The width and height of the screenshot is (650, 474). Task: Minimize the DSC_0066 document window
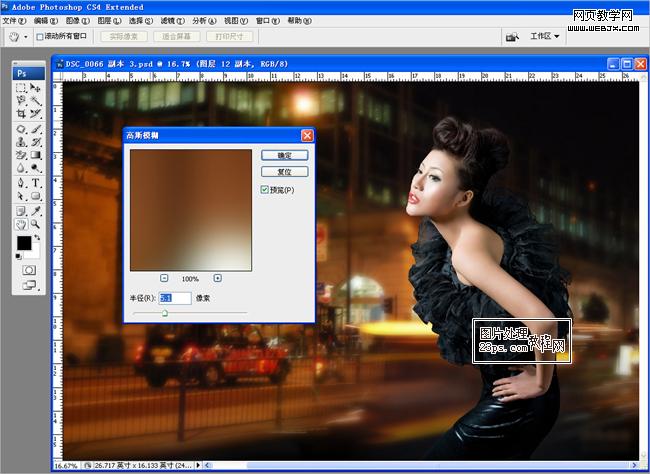coord(613,64)
